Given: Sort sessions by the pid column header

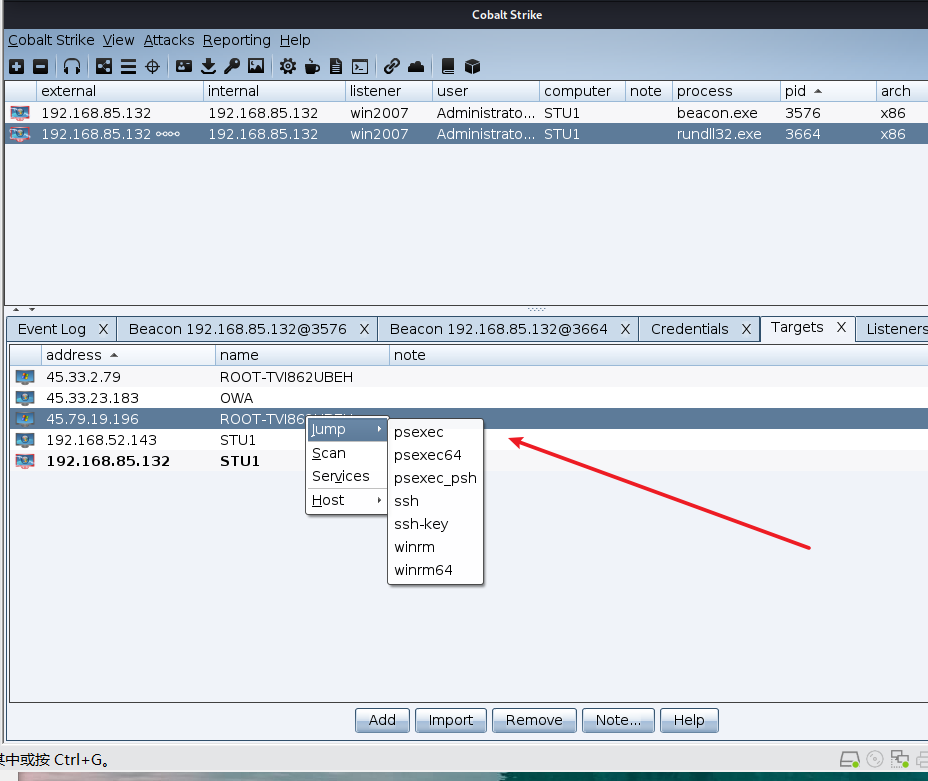Looking at the screenshot, I should coord(827,91).
